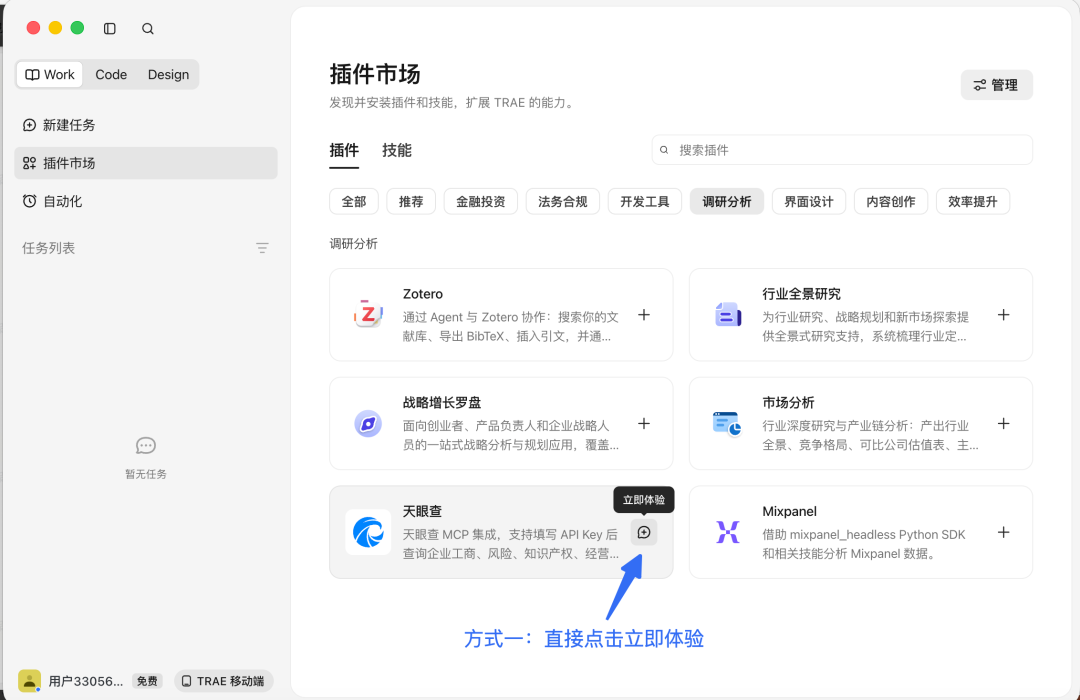Filter by 内容创作 category

coord(891,201)
